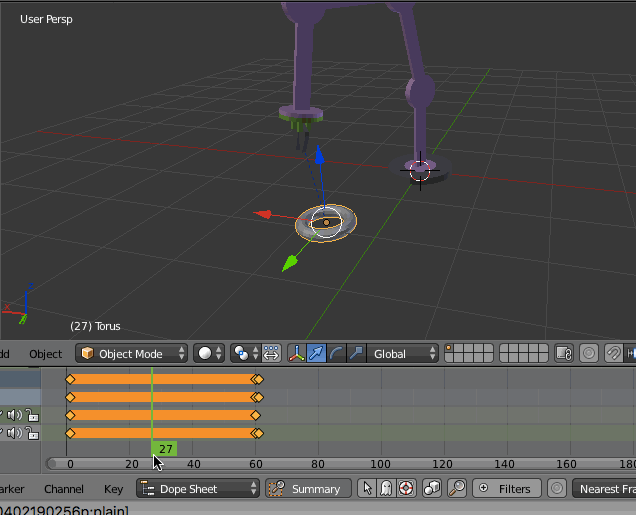
Task: Select the scale manipulator icon
Action: point(356,354)
